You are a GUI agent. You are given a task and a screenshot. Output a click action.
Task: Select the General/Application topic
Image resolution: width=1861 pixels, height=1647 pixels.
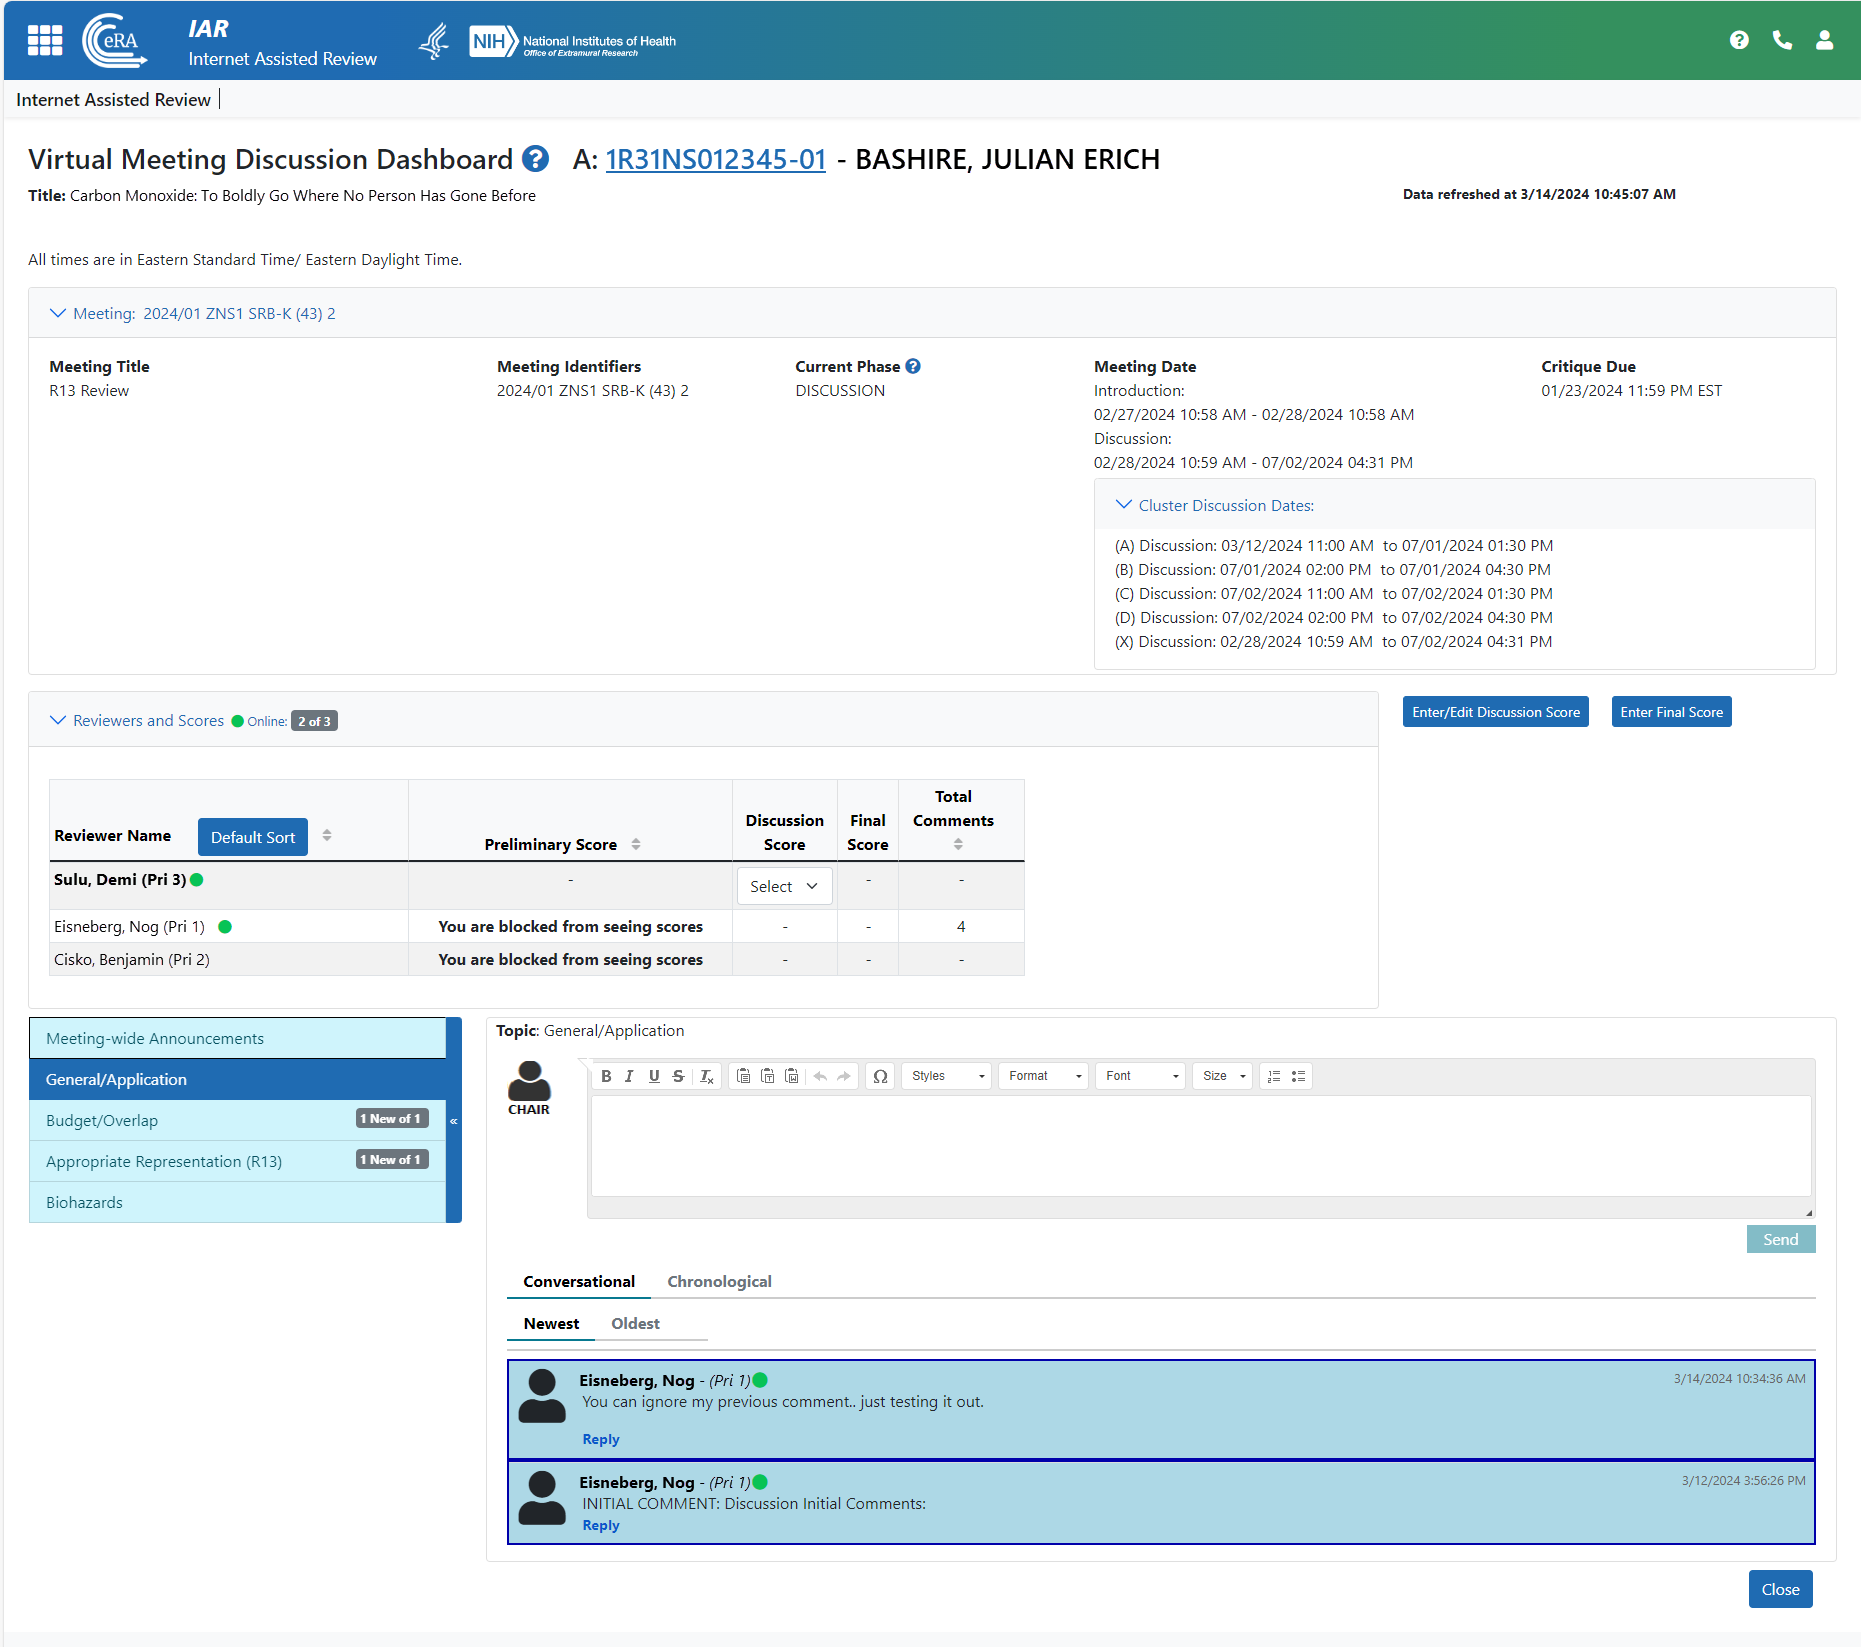(238, 1079)
